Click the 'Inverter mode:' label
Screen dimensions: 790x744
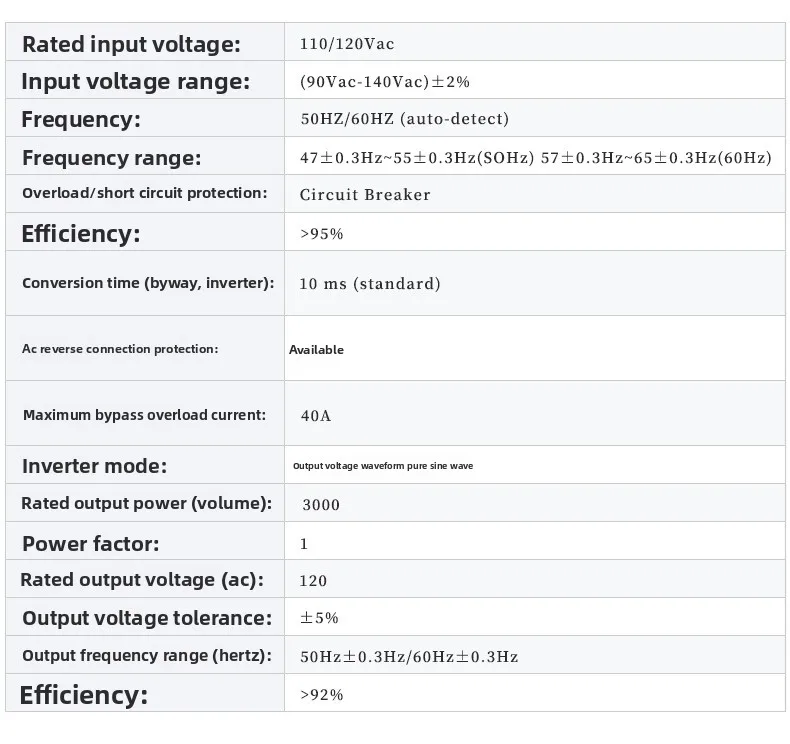94,466
